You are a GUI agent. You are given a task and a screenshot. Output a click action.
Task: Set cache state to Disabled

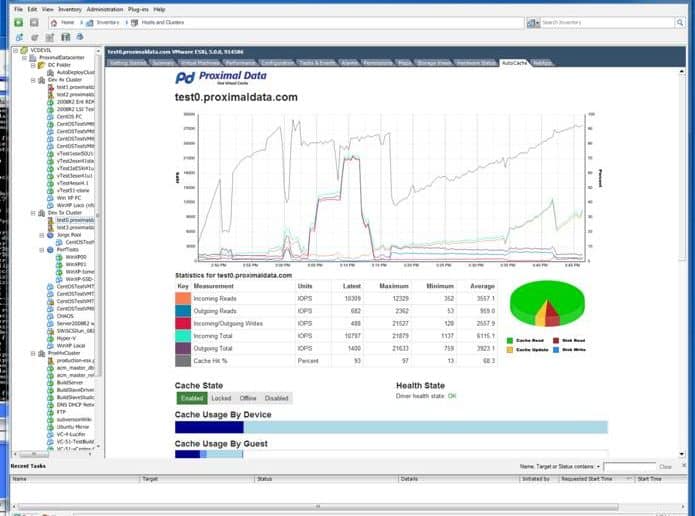point(277,398)
